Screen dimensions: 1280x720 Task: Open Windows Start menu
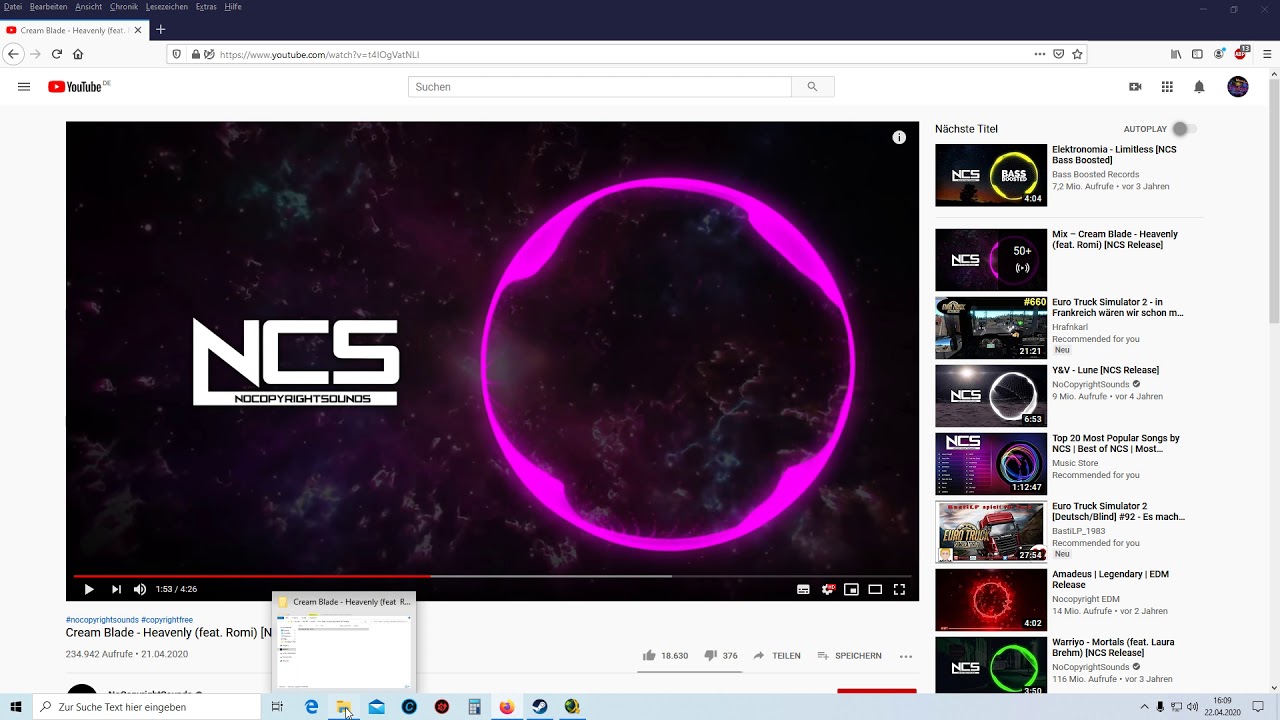(x=16, y=707)
